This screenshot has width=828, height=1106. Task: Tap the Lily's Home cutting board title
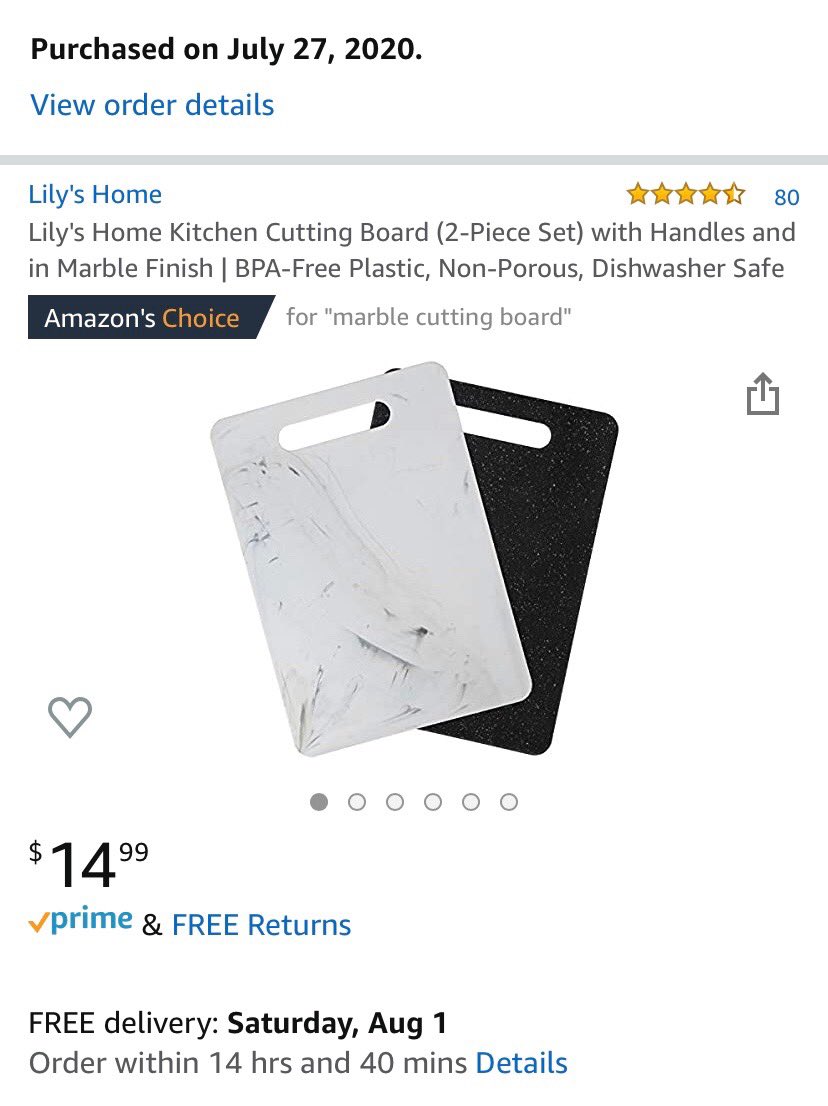[412, 250]
